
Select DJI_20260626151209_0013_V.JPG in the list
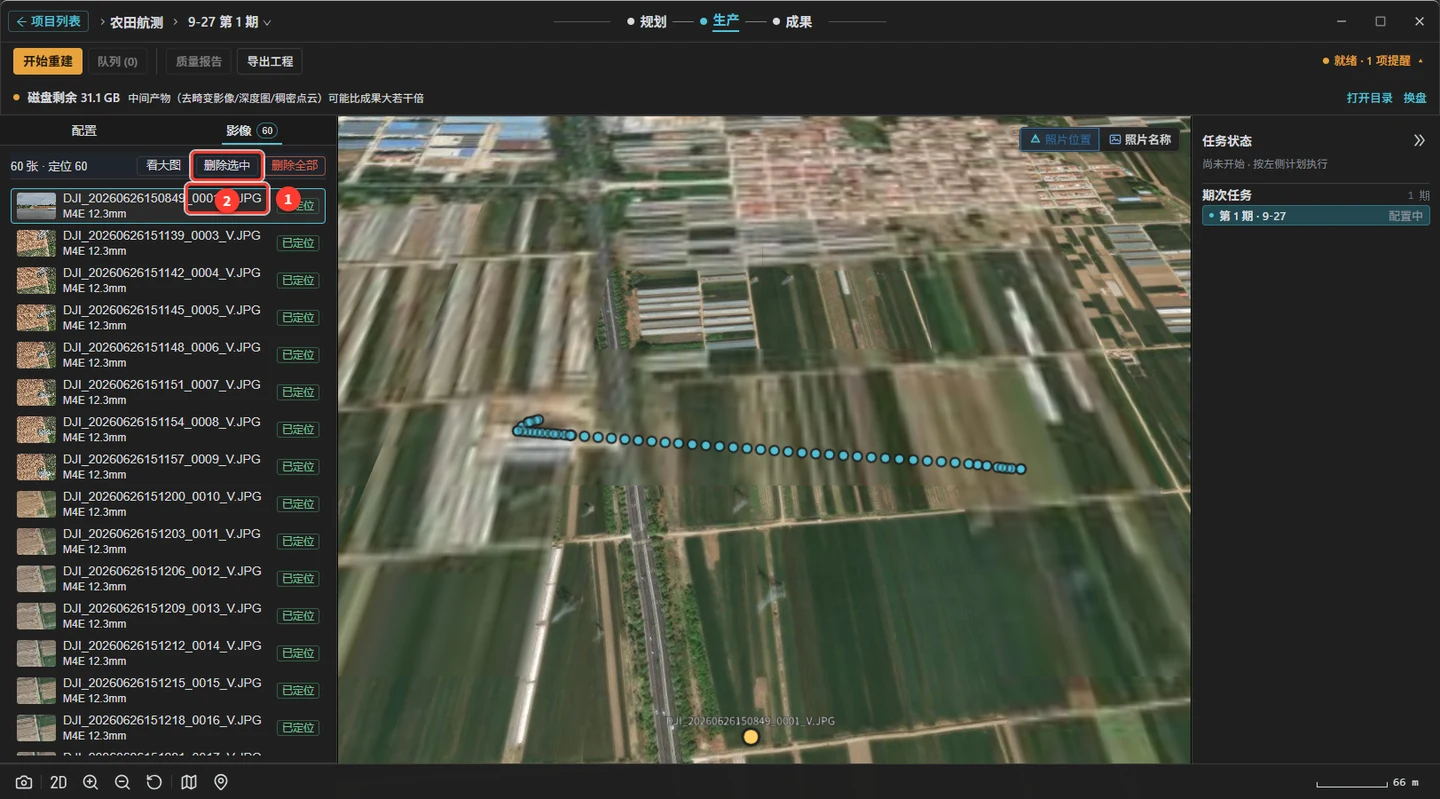click(x=168, y=616)
